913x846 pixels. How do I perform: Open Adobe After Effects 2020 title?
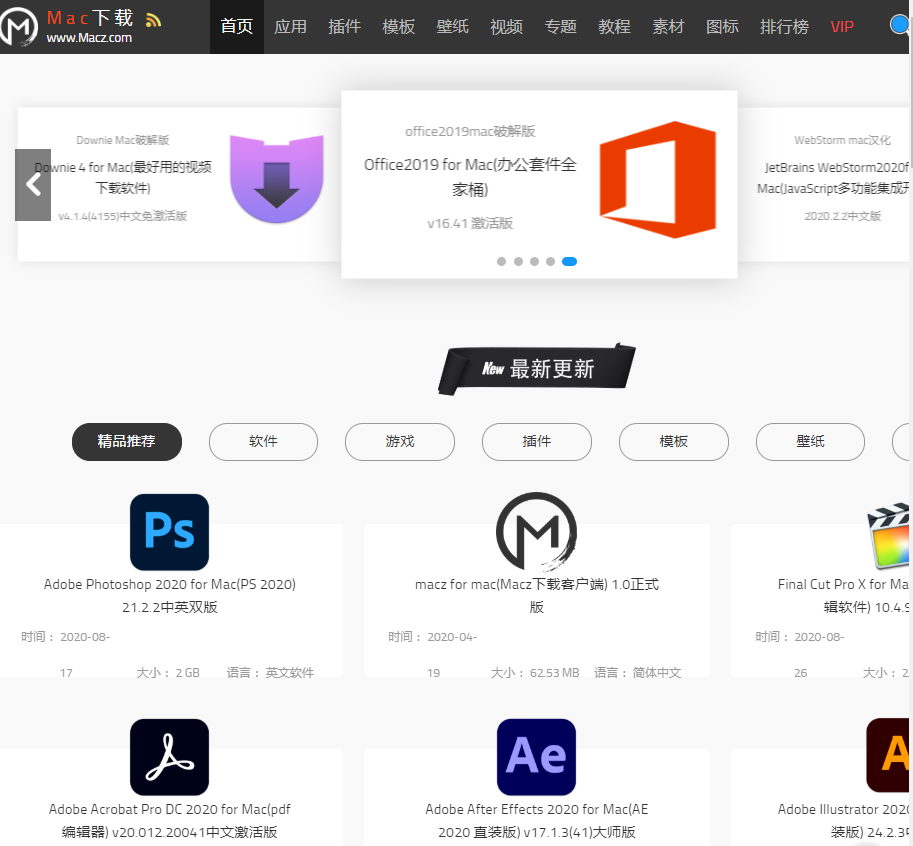pyautogui.click(x=536, y=820)
